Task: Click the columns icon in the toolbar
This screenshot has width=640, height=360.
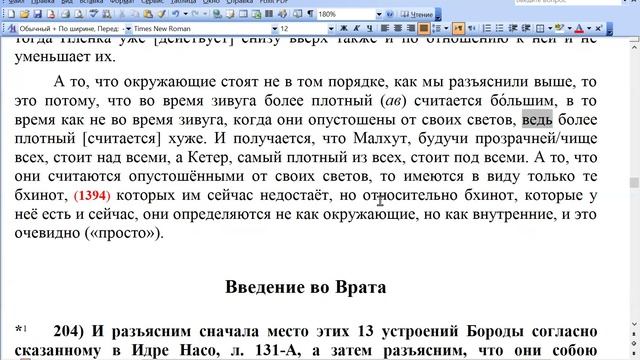Action: 269,14
